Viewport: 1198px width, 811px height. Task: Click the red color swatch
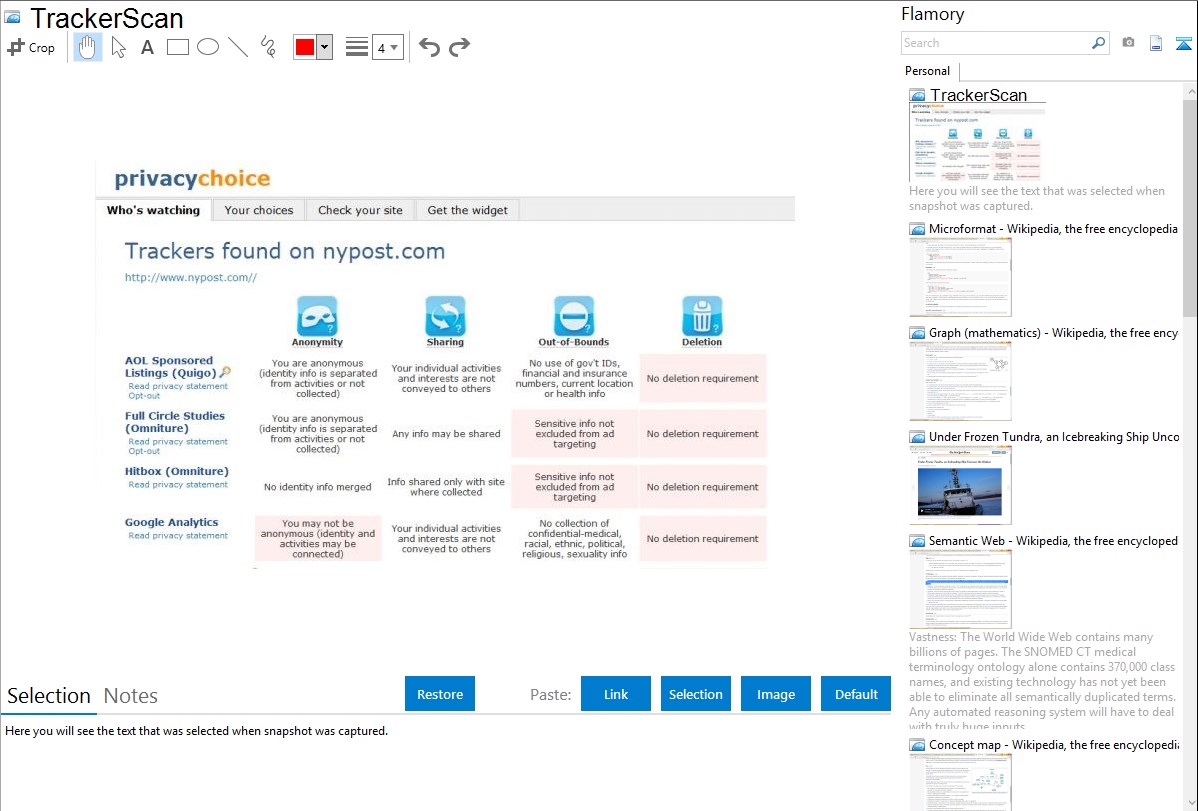click(305, 47)
